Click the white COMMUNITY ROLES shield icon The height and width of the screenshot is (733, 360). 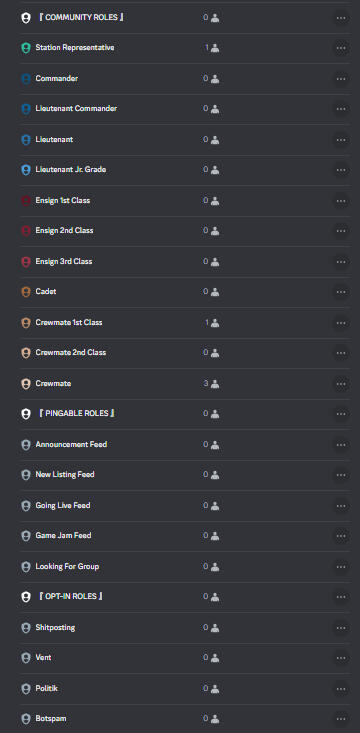coord(26,18)
